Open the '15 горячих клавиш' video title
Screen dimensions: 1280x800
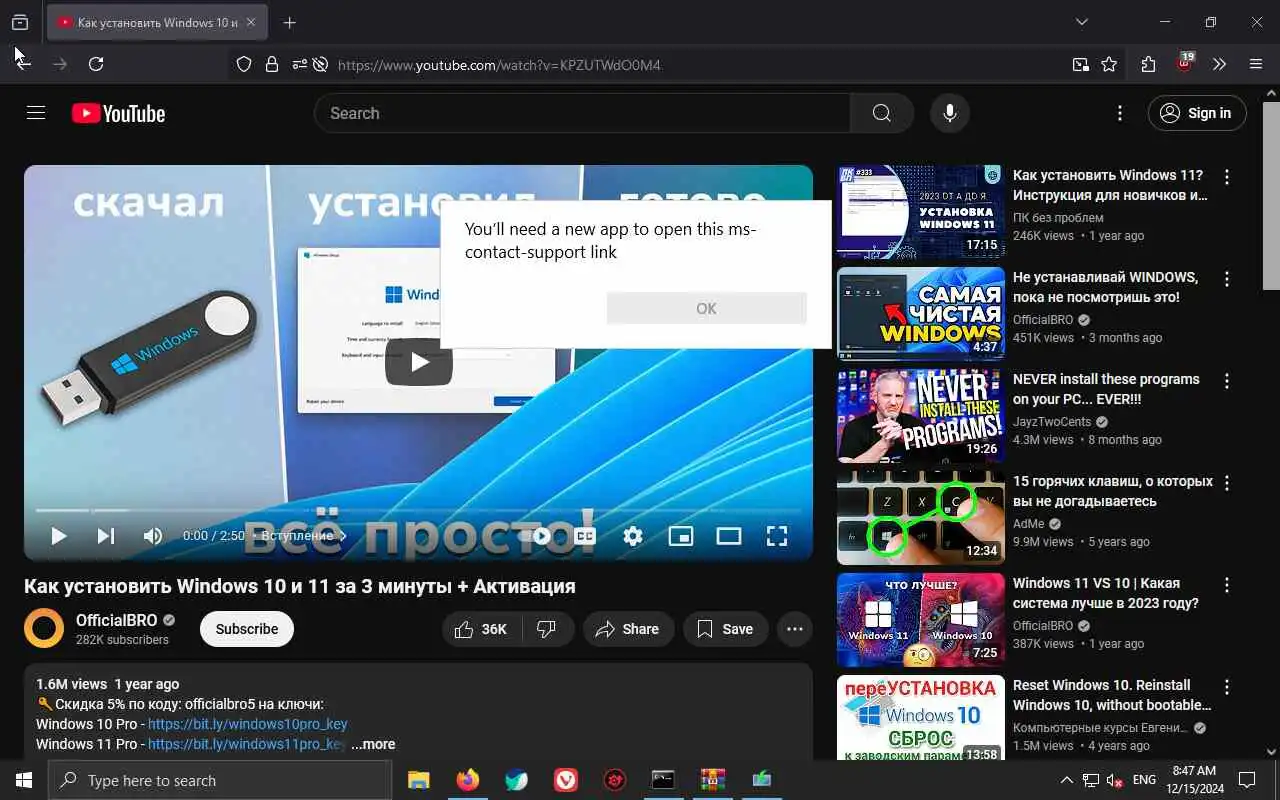1113,491
